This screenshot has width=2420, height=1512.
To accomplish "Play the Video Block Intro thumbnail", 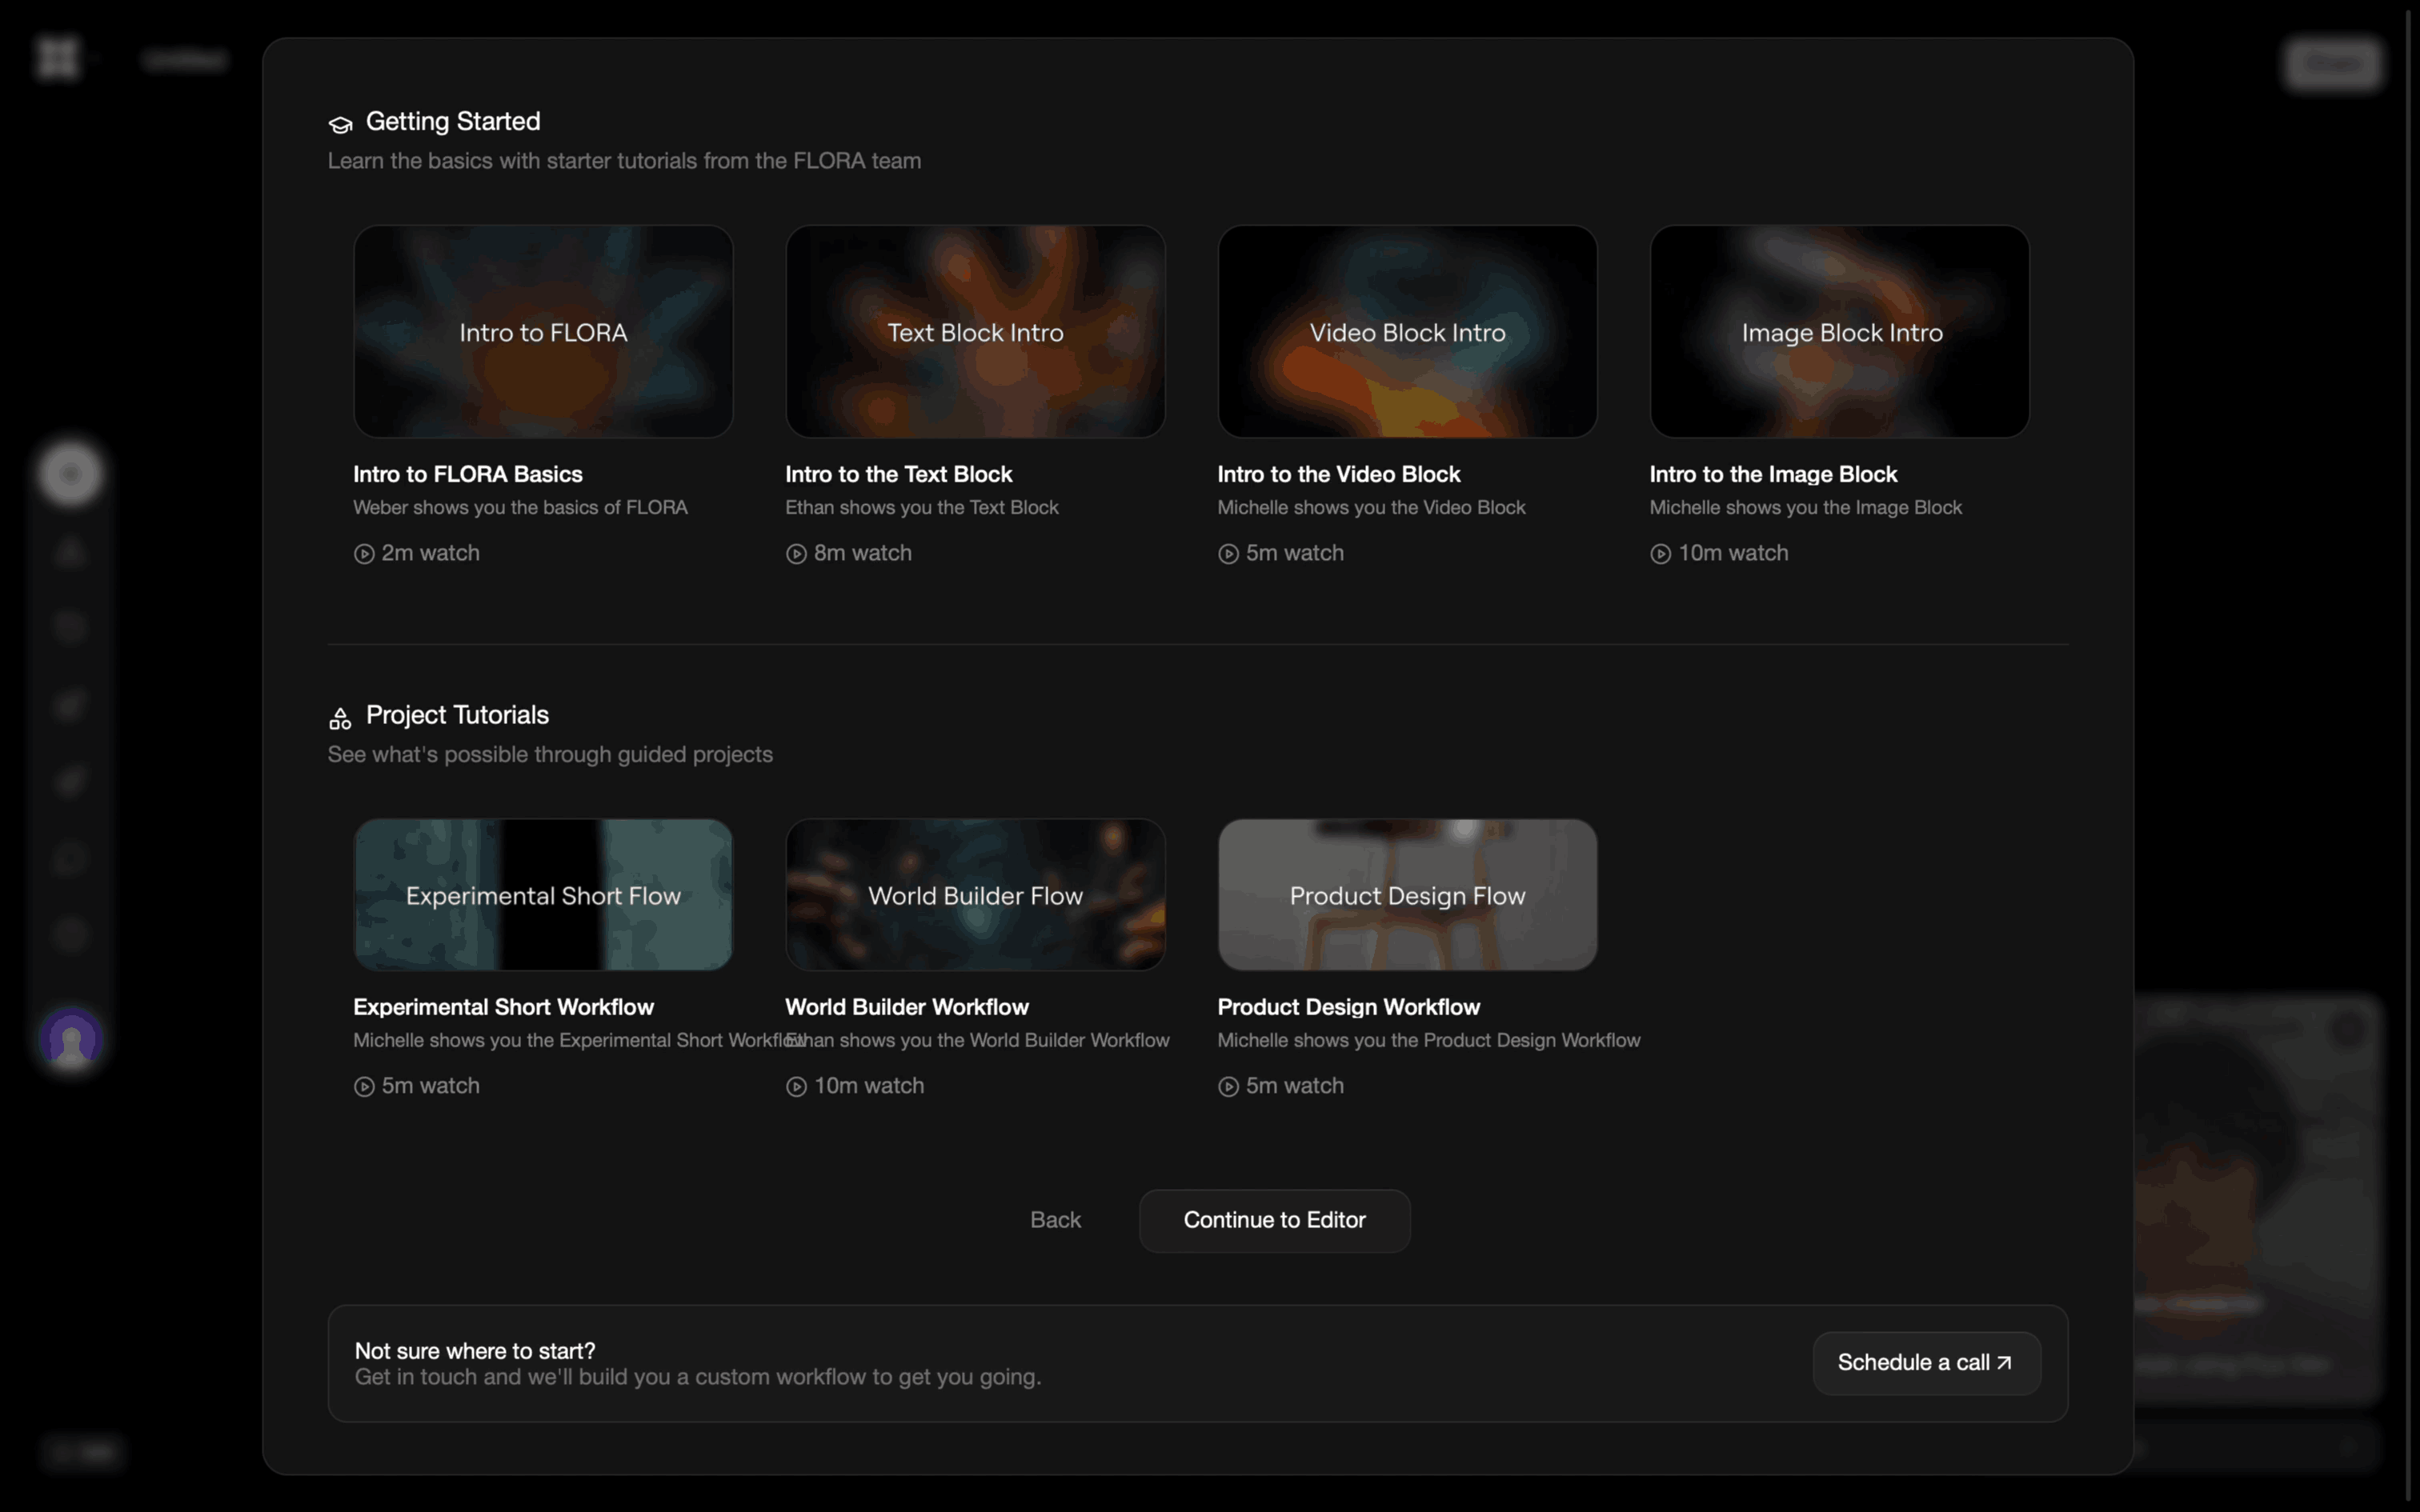I will tap(1407, 331).
